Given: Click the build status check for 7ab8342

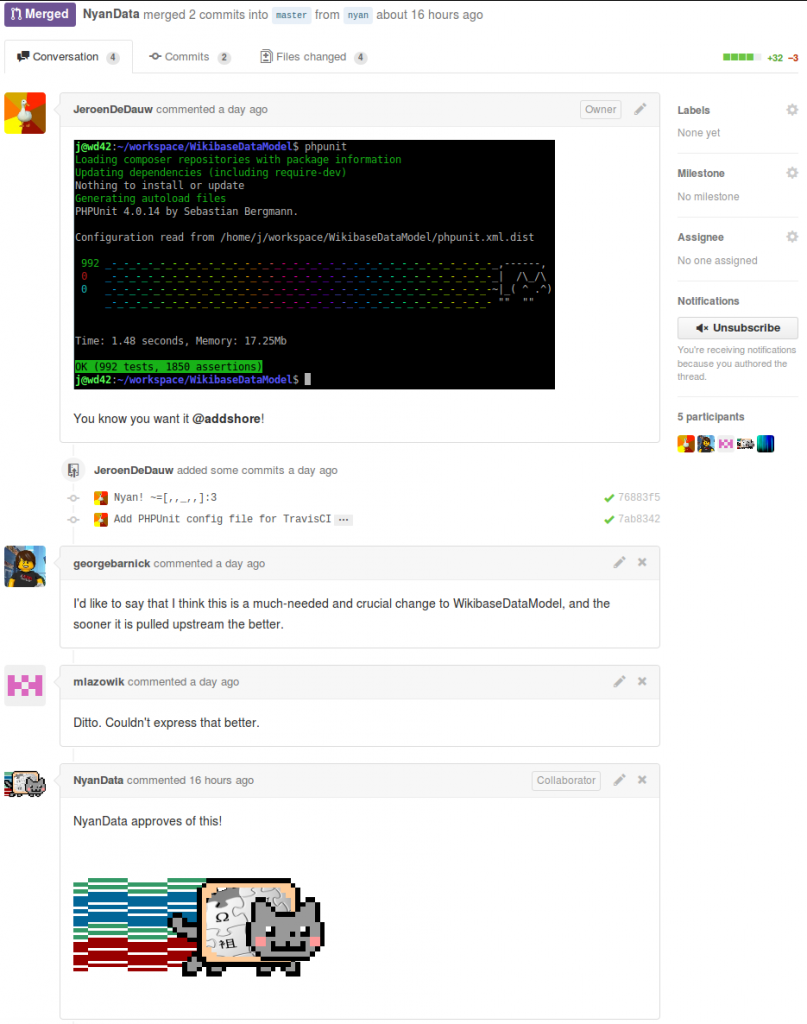Looking at the screenshot, I should (x=609, y=520).
